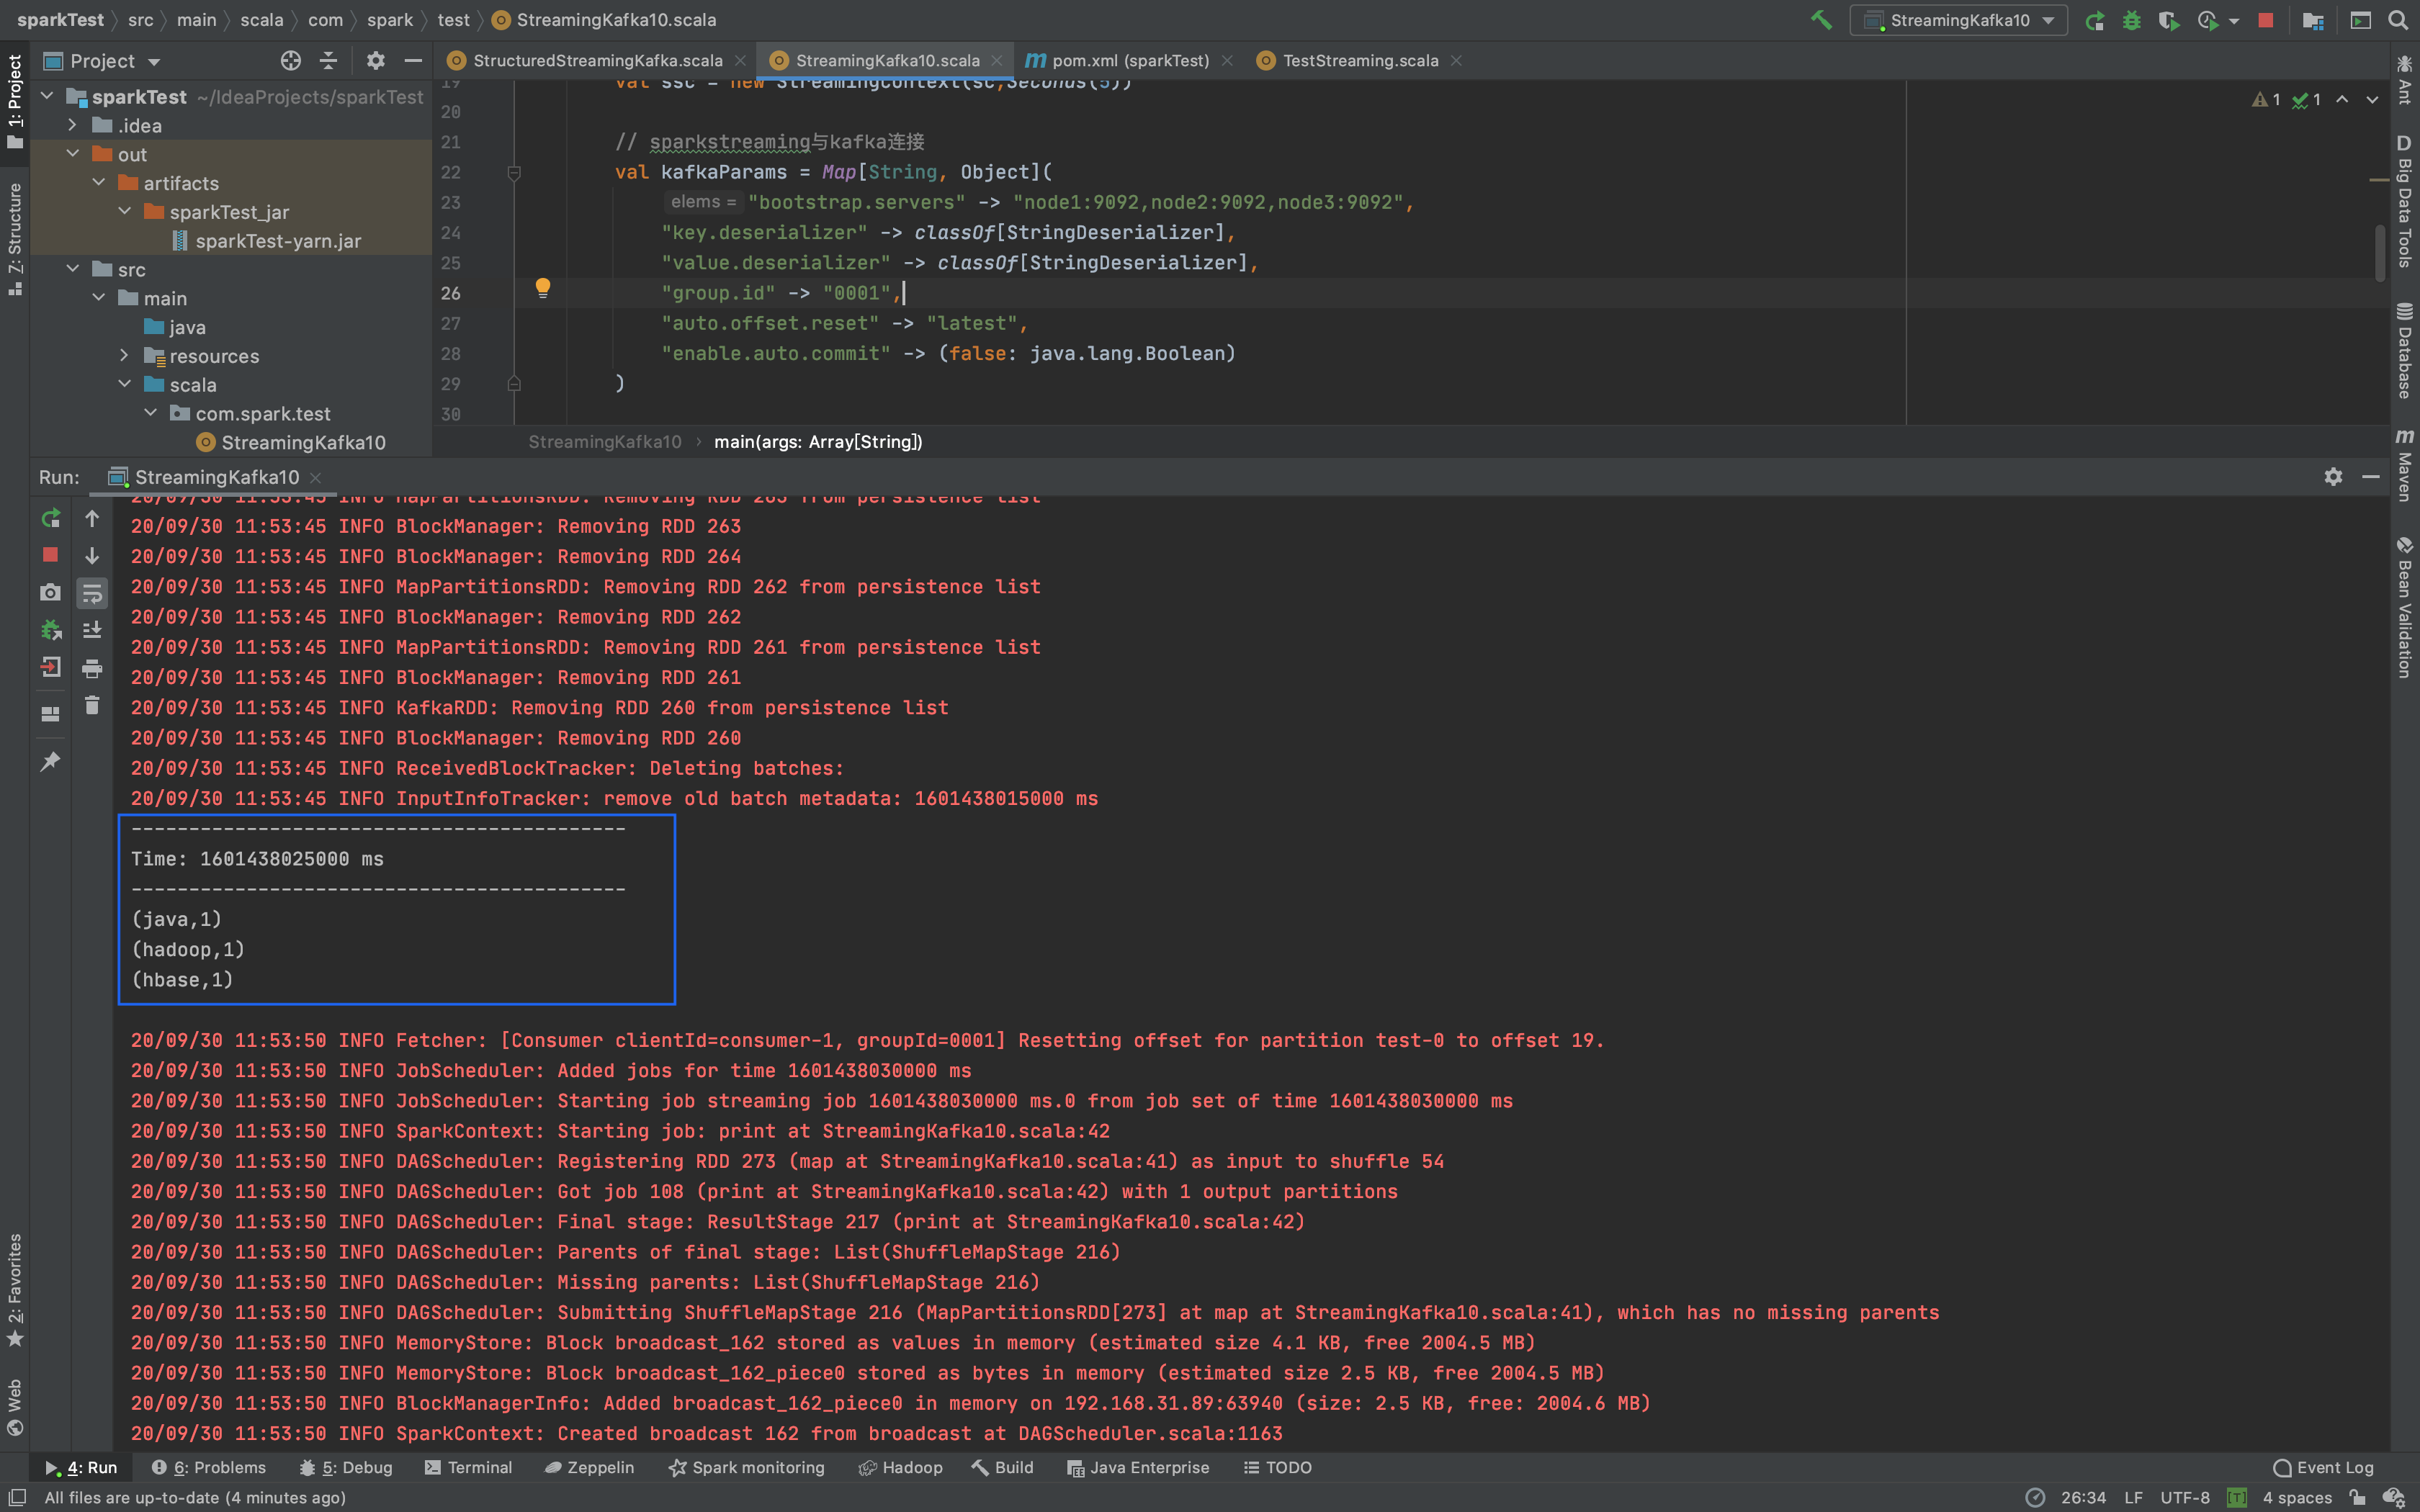Click the yellow lightbulb intention icon
The image size is (2420, 1512).
coord(542,288)
